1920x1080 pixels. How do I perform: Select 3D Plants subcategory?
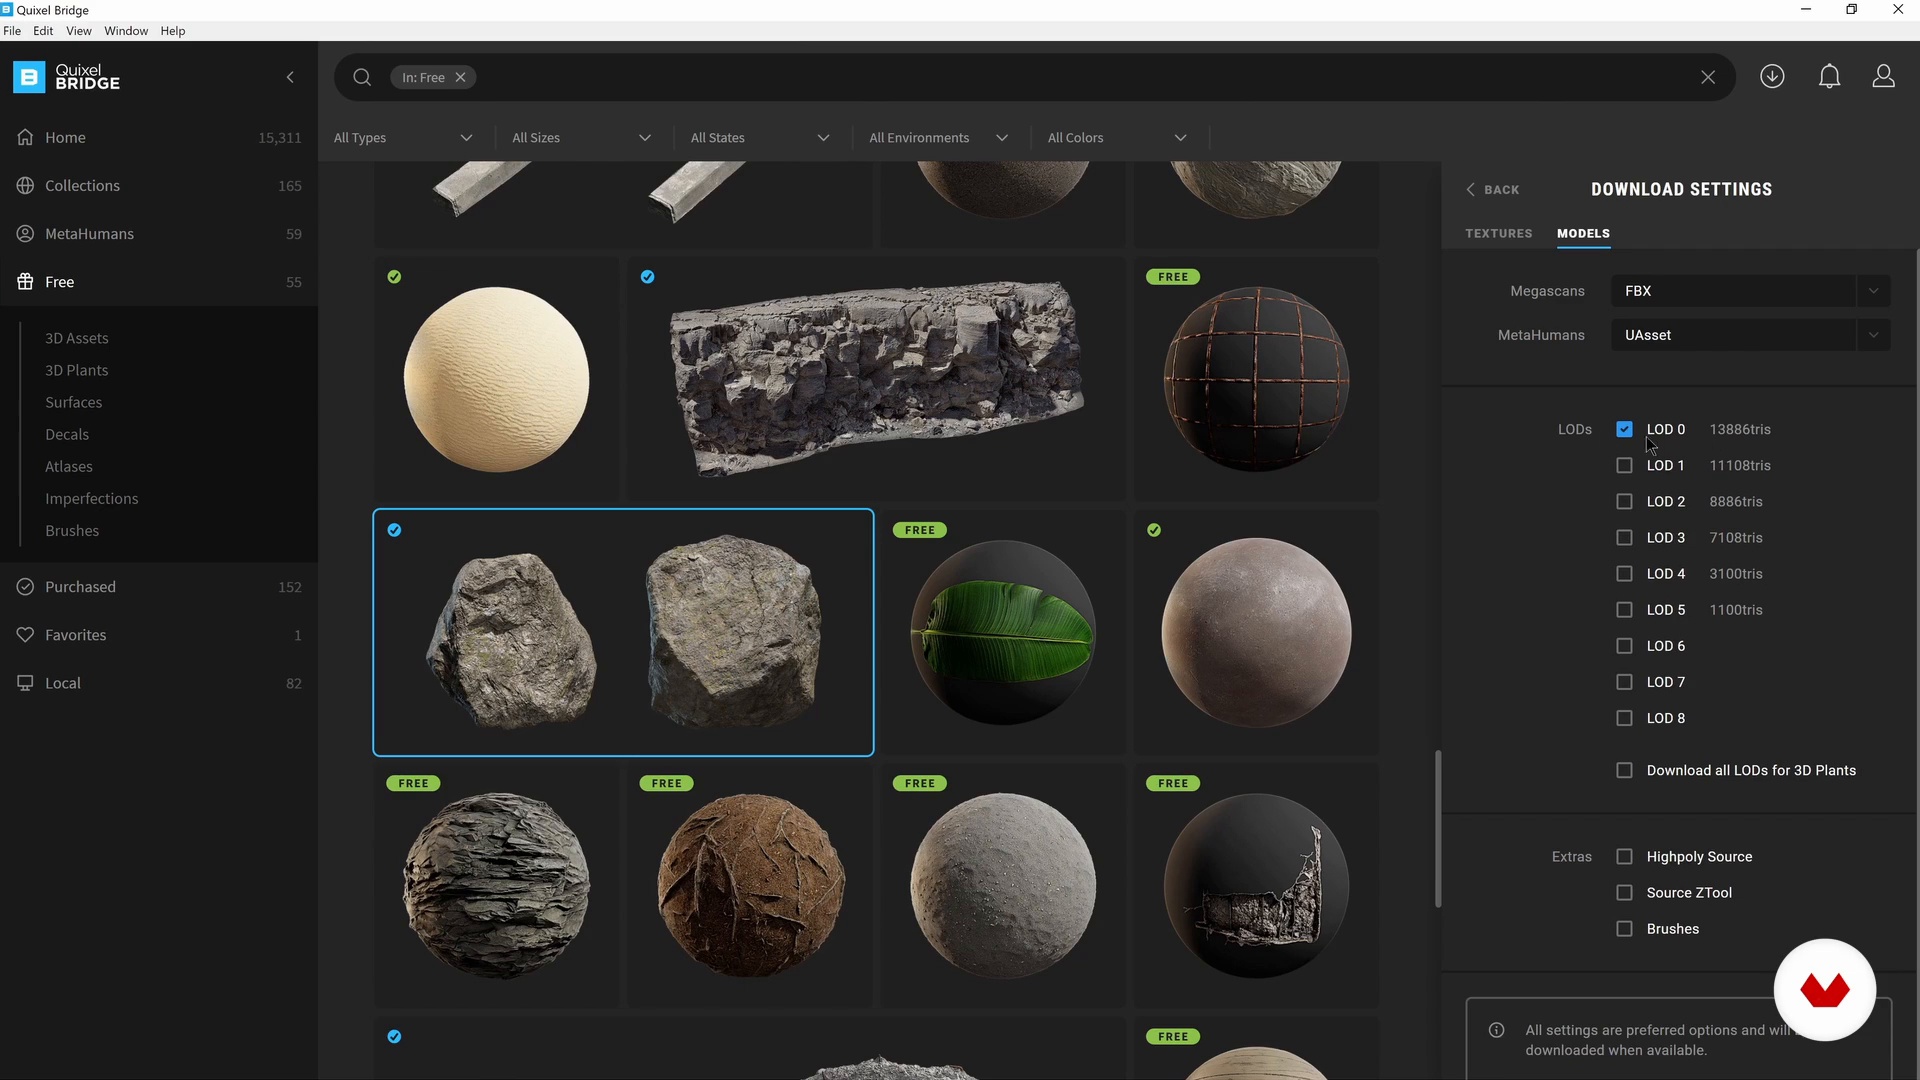pos(77,370)
